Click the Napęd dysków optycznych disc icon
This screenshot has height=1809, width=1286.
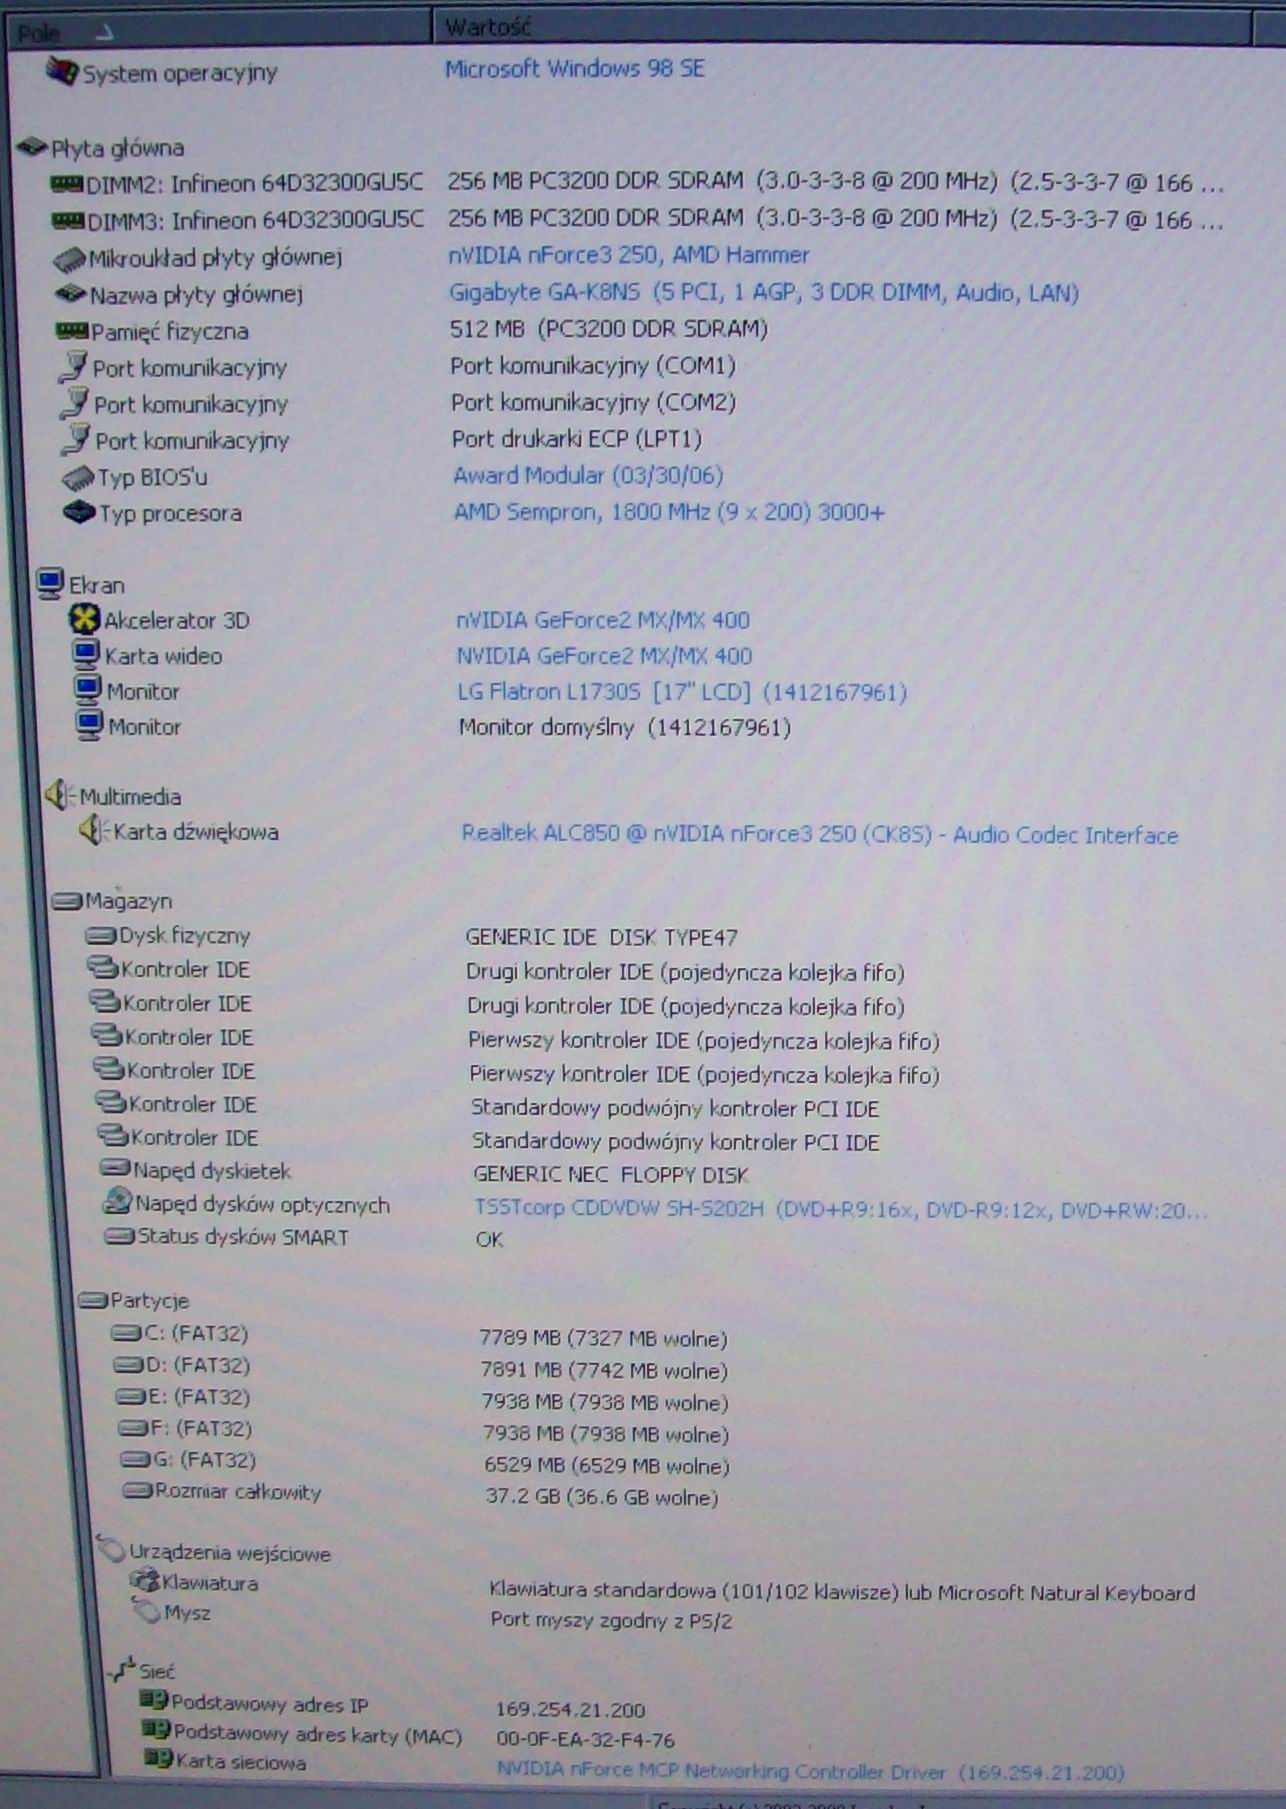(x=117, y=1201)
